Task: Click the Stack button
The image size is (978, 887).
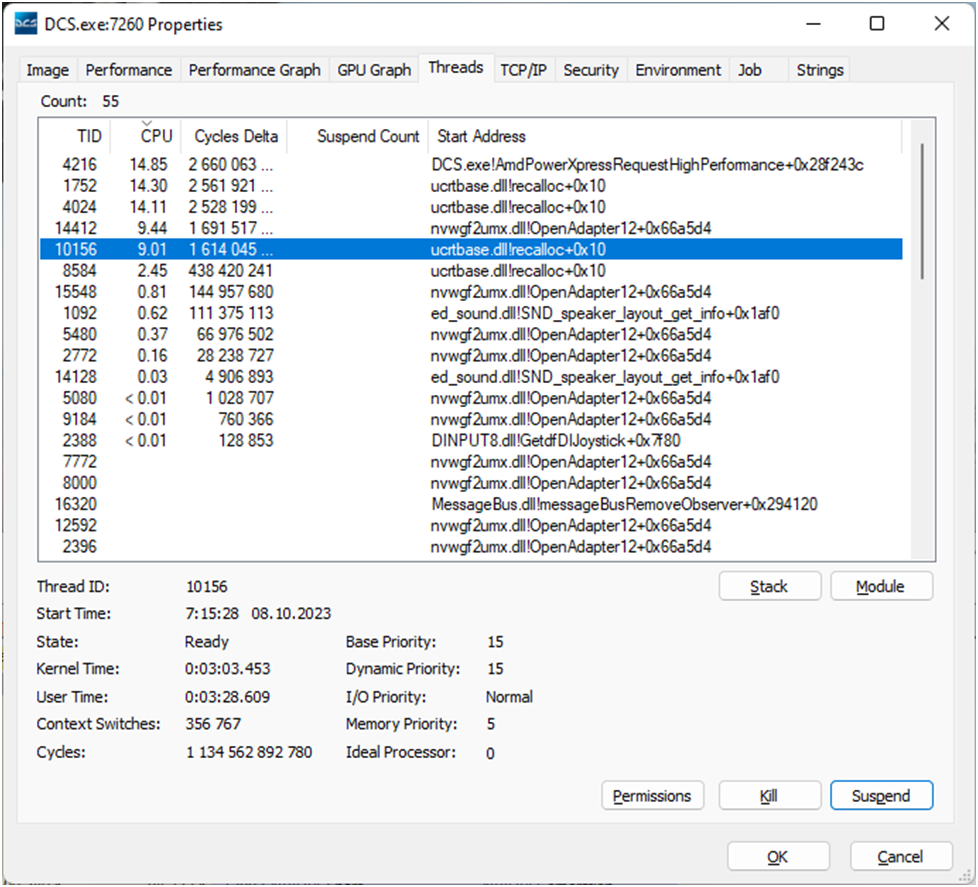Action: pyautogui.click(x=769, y=586)
